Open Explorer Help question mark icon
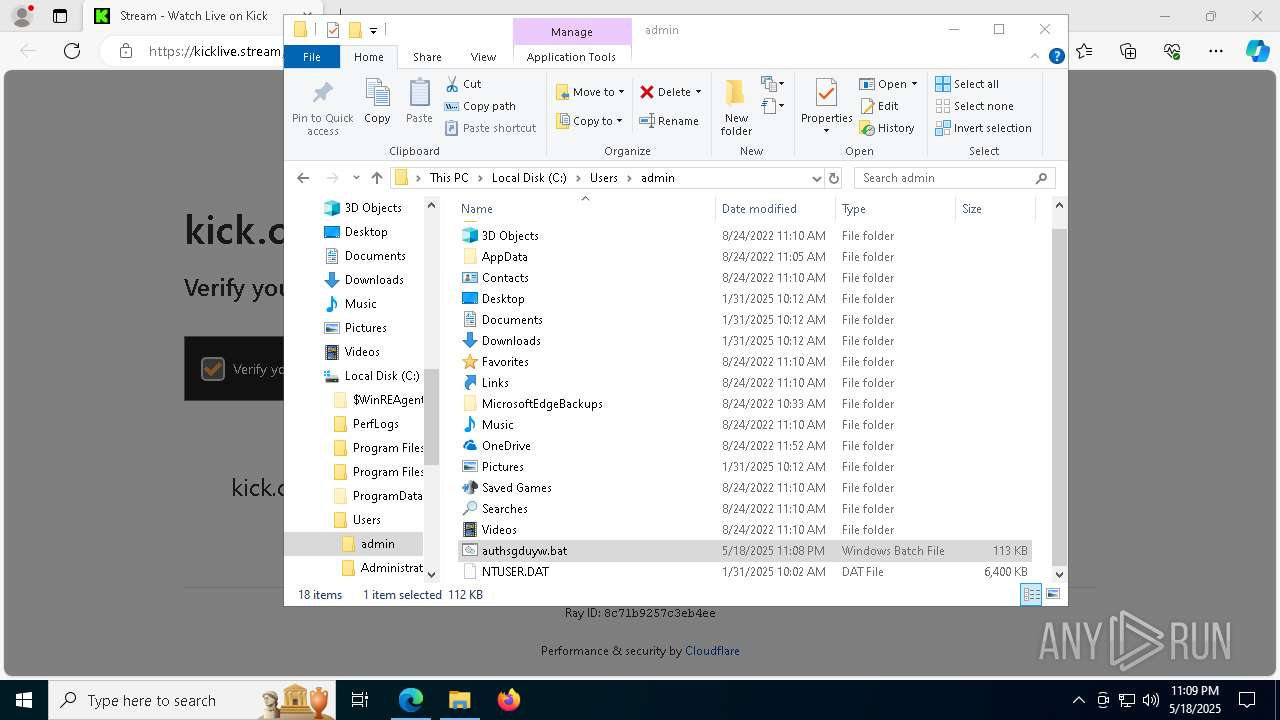1280x720 pixels. (1056, 57)
